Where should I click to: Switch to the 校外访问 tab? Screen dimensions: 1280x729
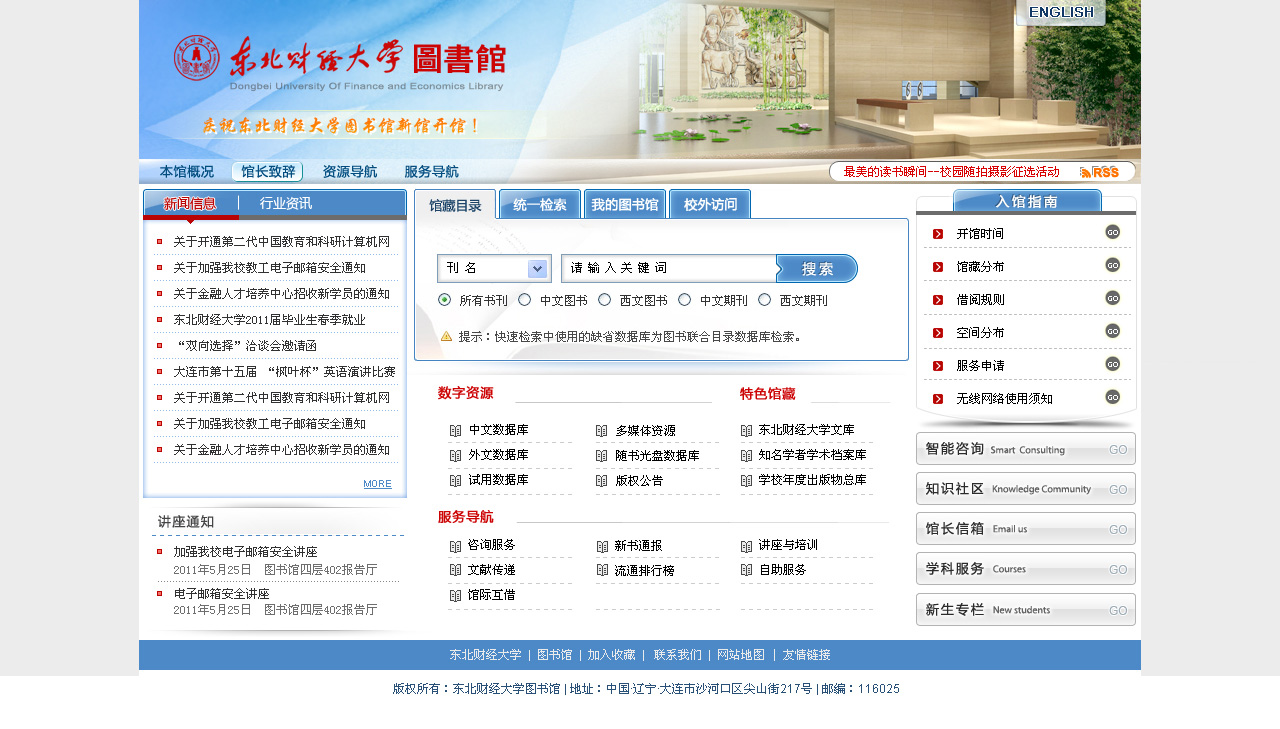710,205
